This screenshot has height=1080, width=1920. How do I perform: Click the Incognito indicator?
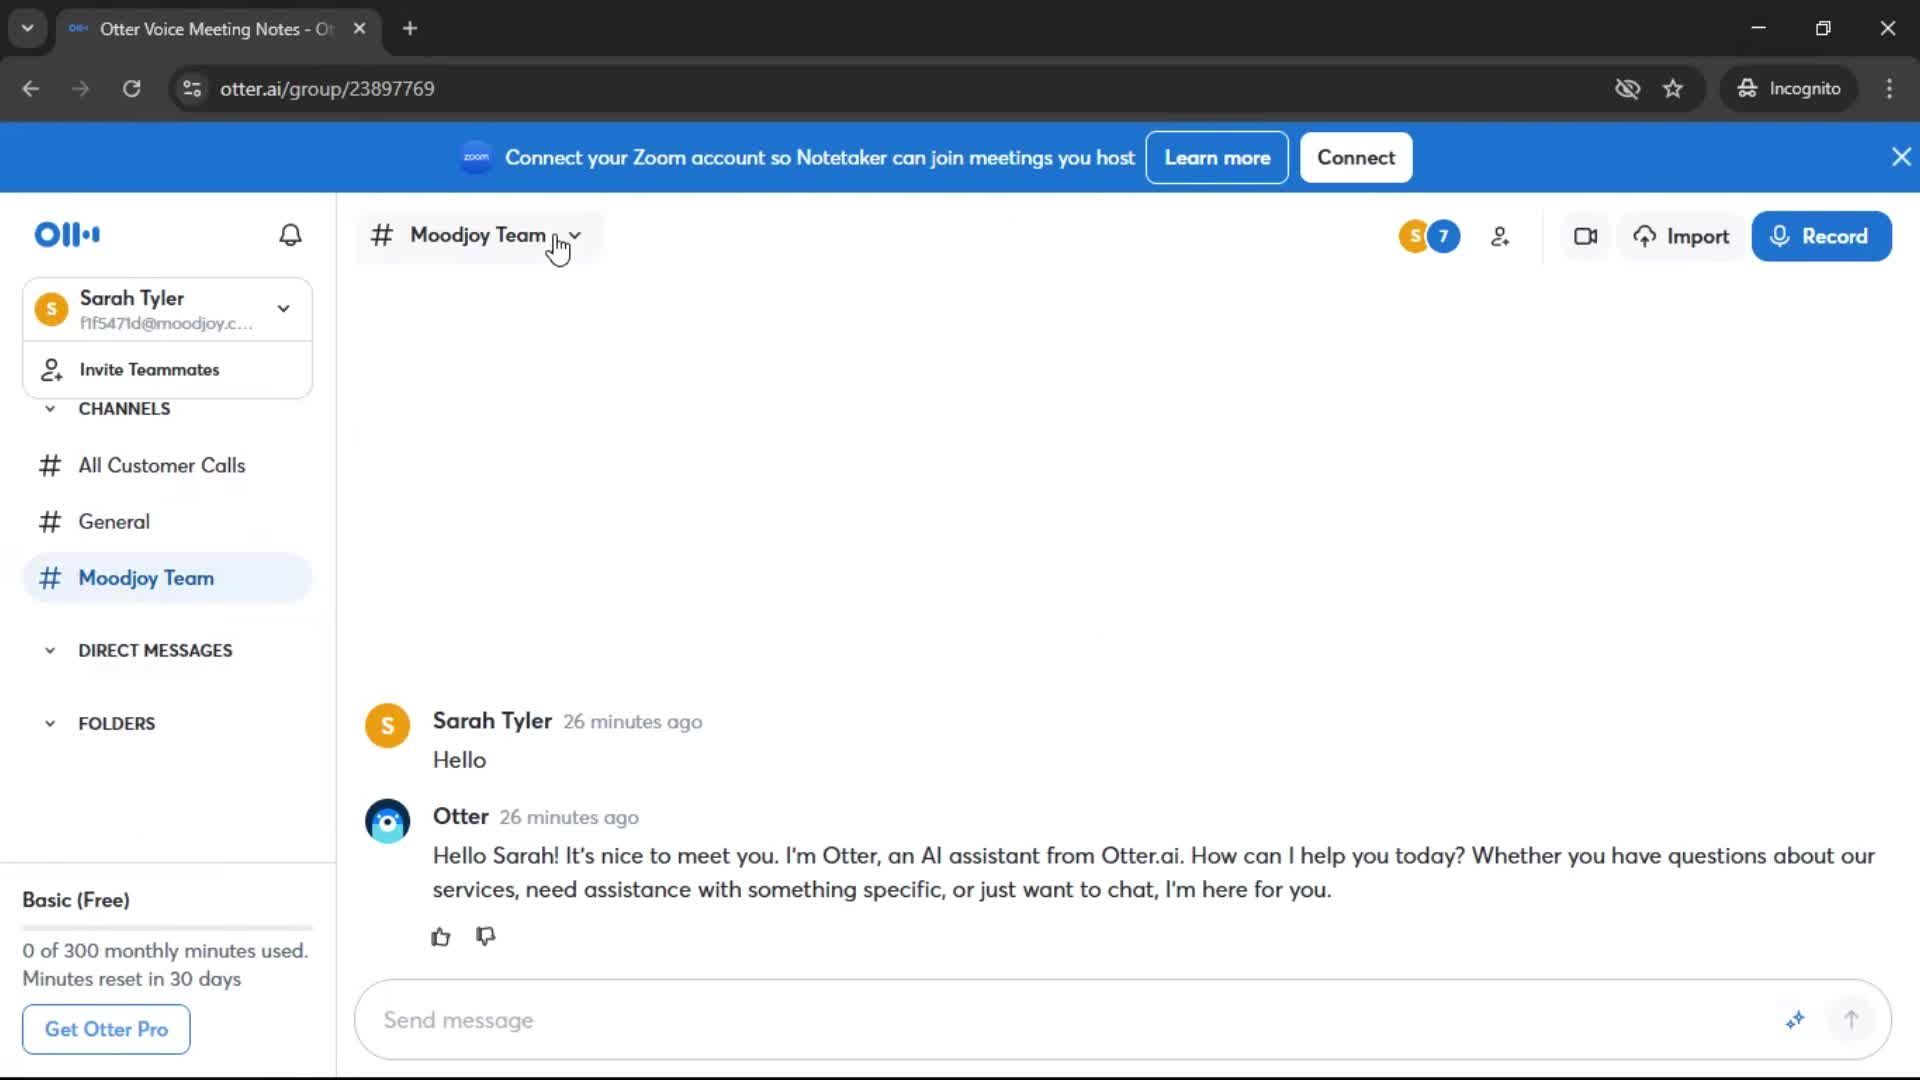[x=1789, y=89]
